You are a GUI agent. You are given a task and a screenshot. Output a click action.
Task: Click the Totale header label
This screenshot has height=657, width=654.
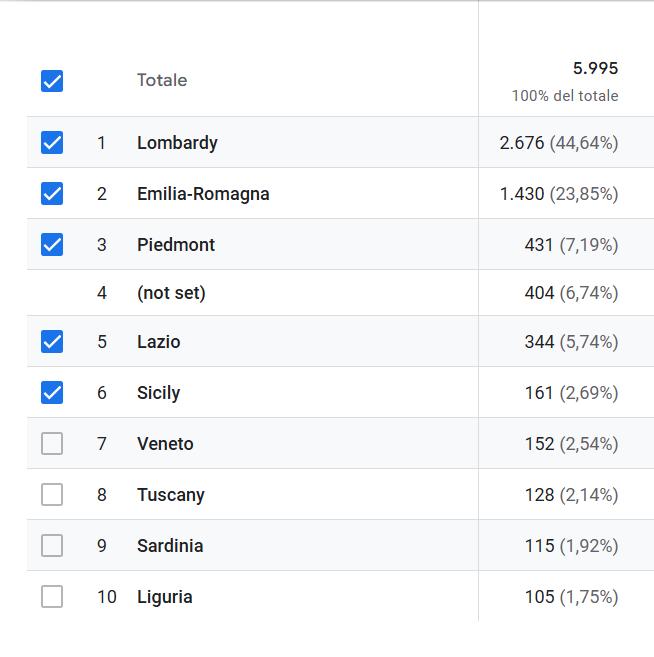(x=162, y=80)
